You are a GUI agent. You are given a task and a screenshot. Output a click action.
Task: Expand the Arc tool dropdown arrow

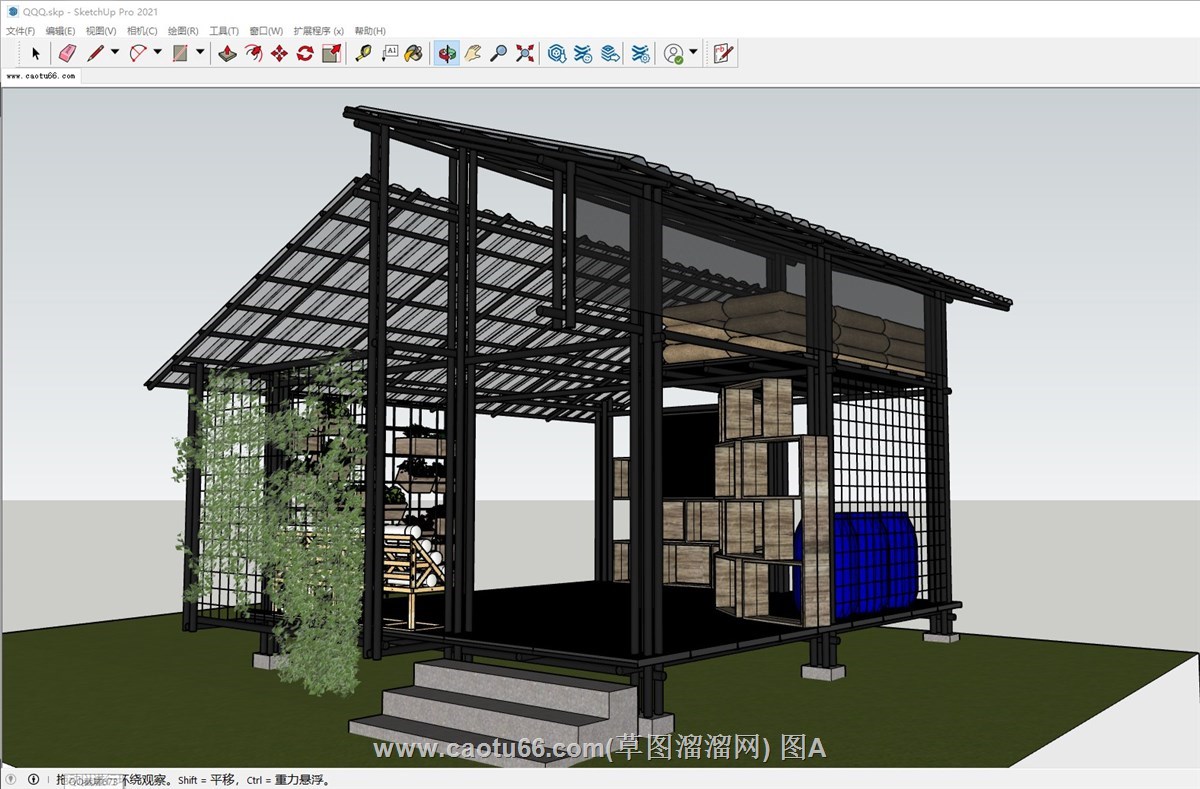157,52
